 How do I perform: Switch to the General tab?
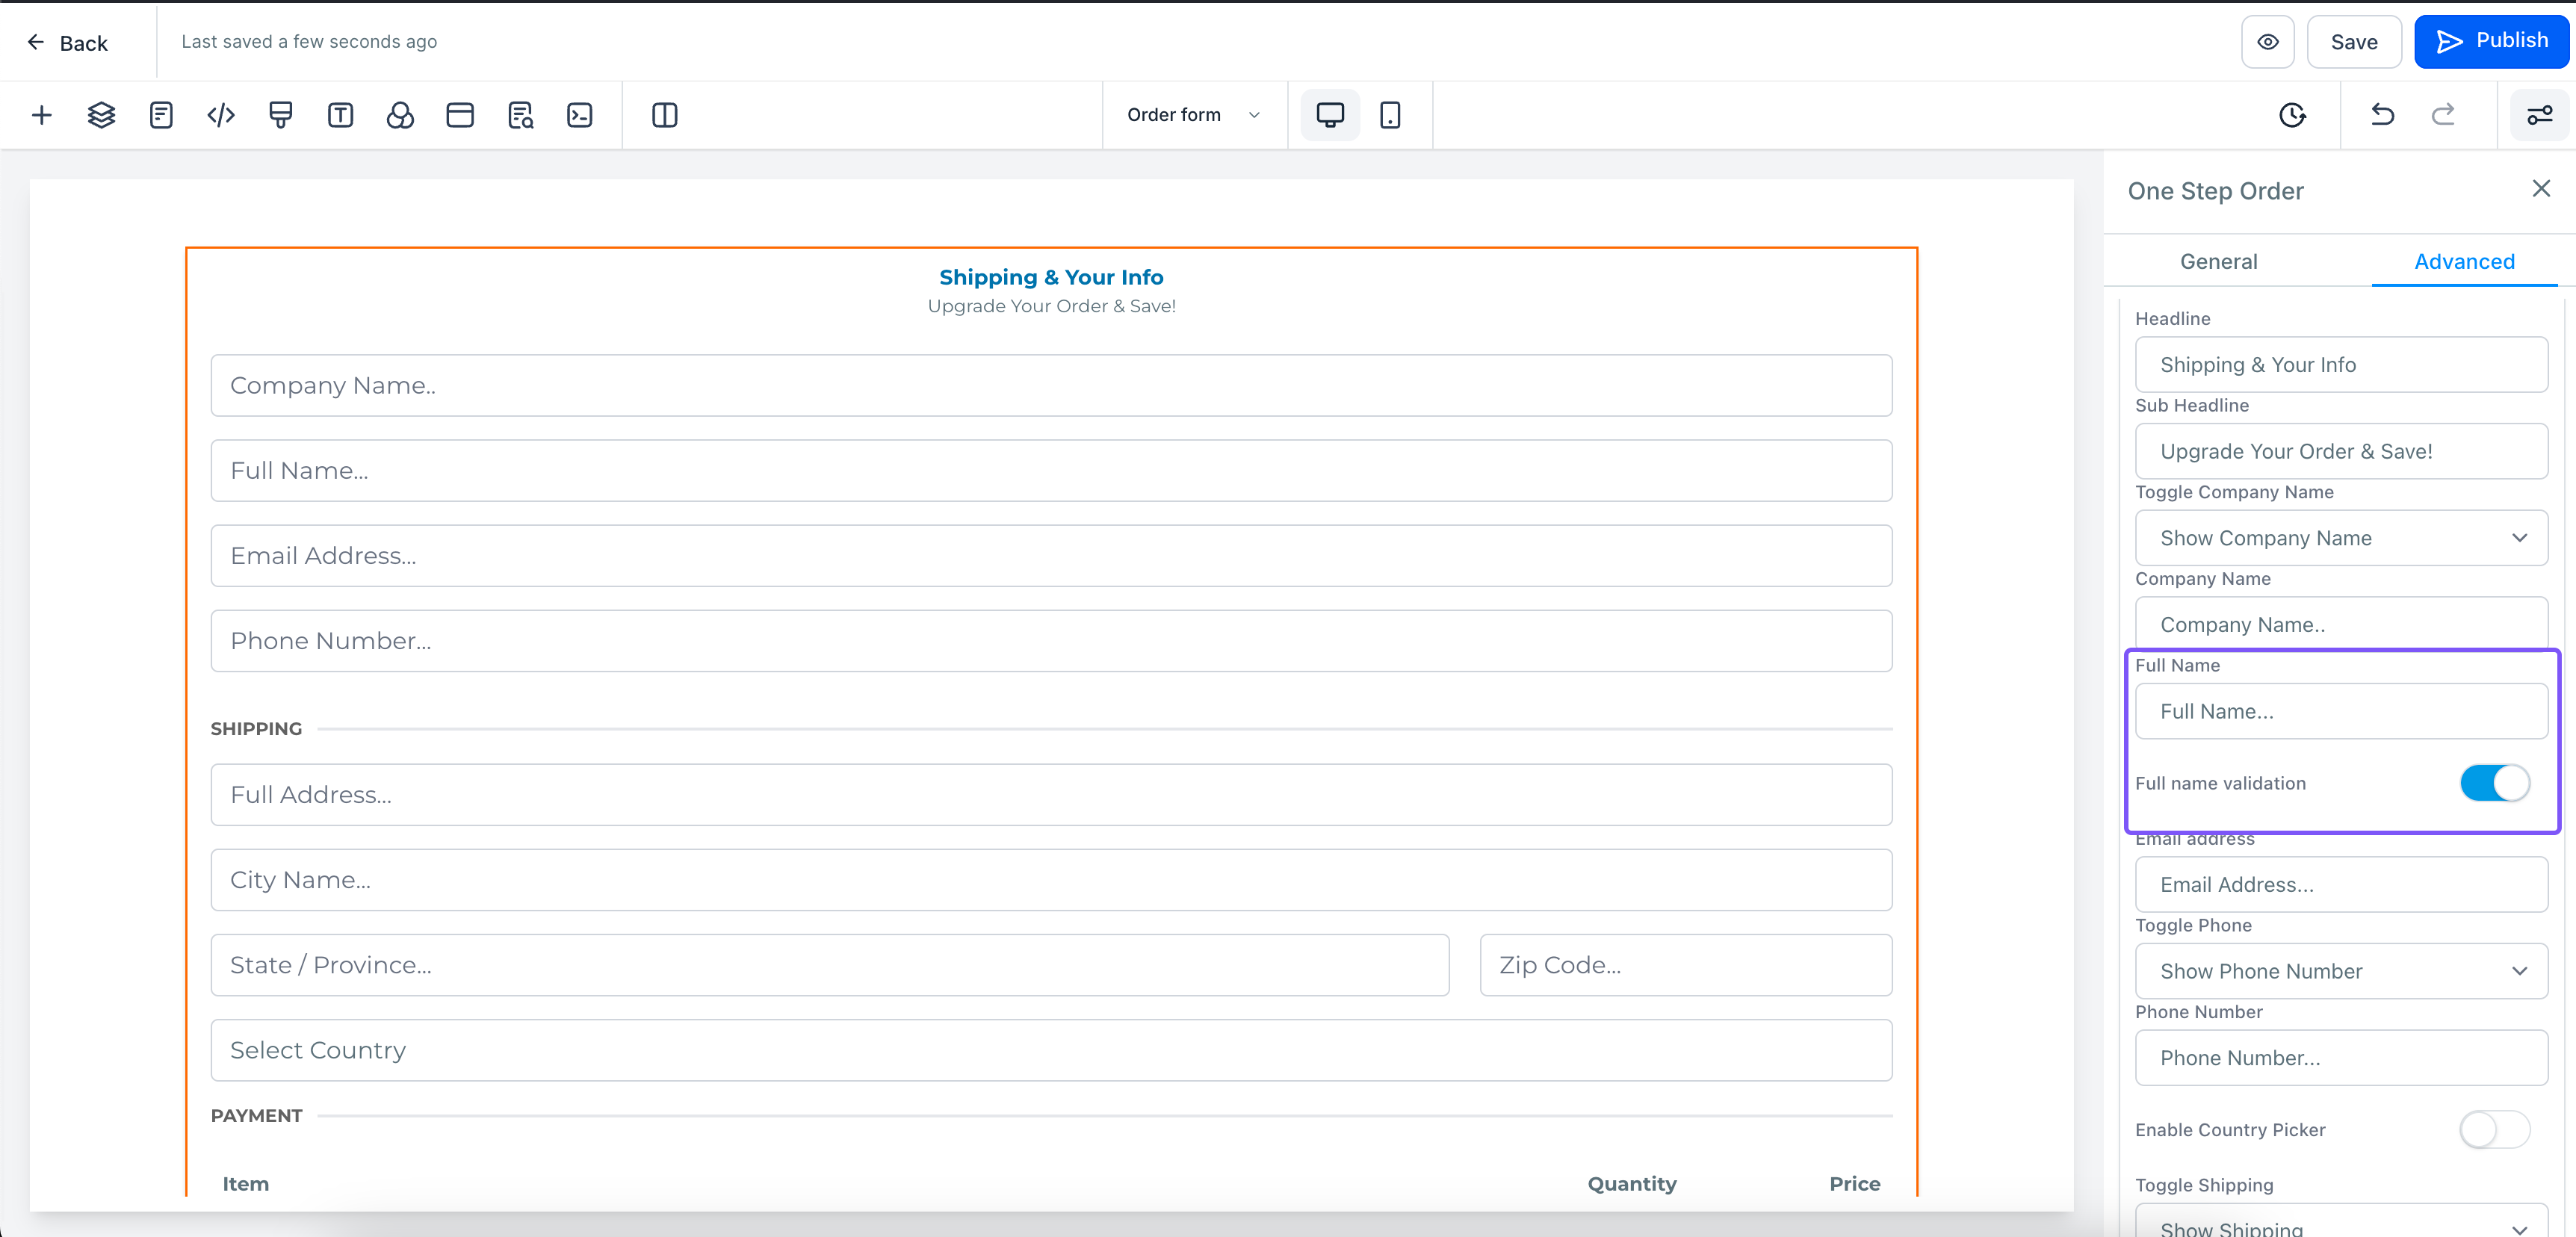2218,261
